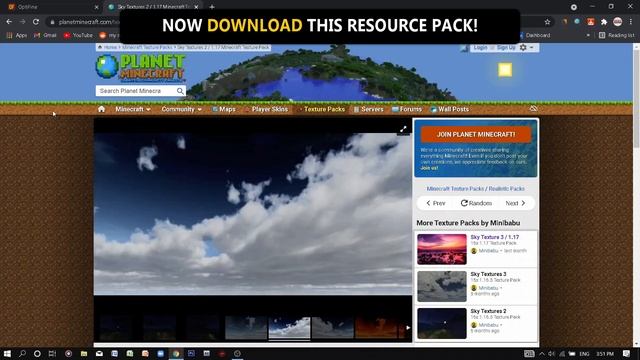Bookmark this page with the star icon
The height and width of the screenshot is (360, 640).
547,22
